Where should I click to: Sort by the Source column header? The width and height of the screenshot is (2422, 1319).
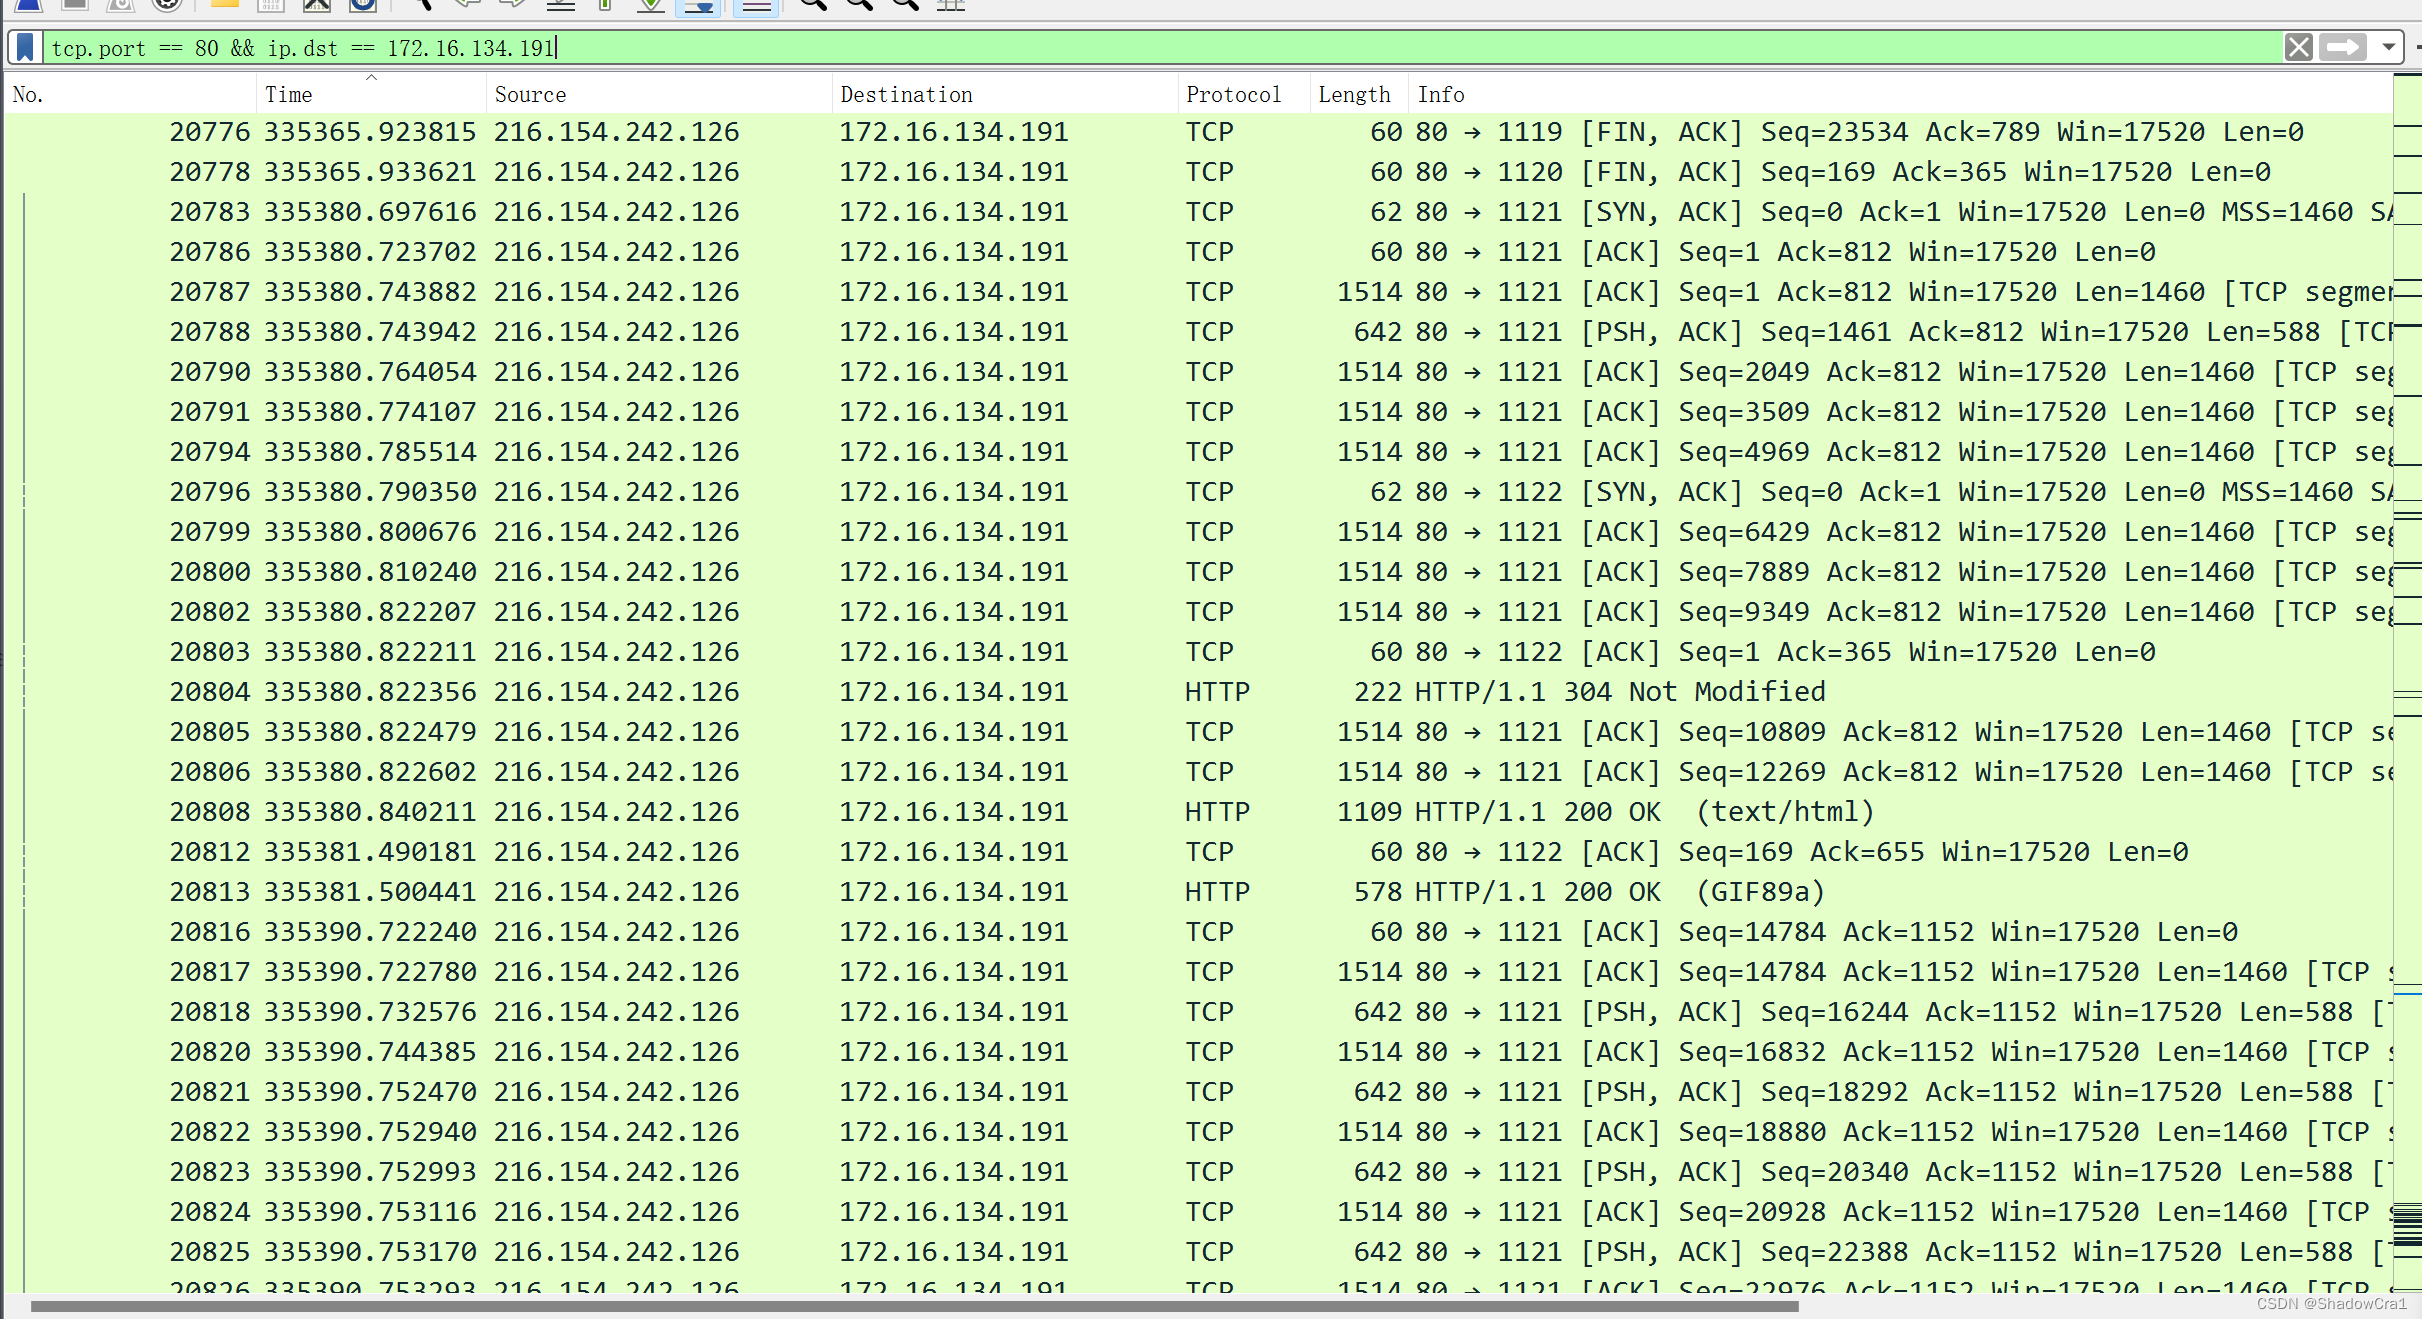659,94
